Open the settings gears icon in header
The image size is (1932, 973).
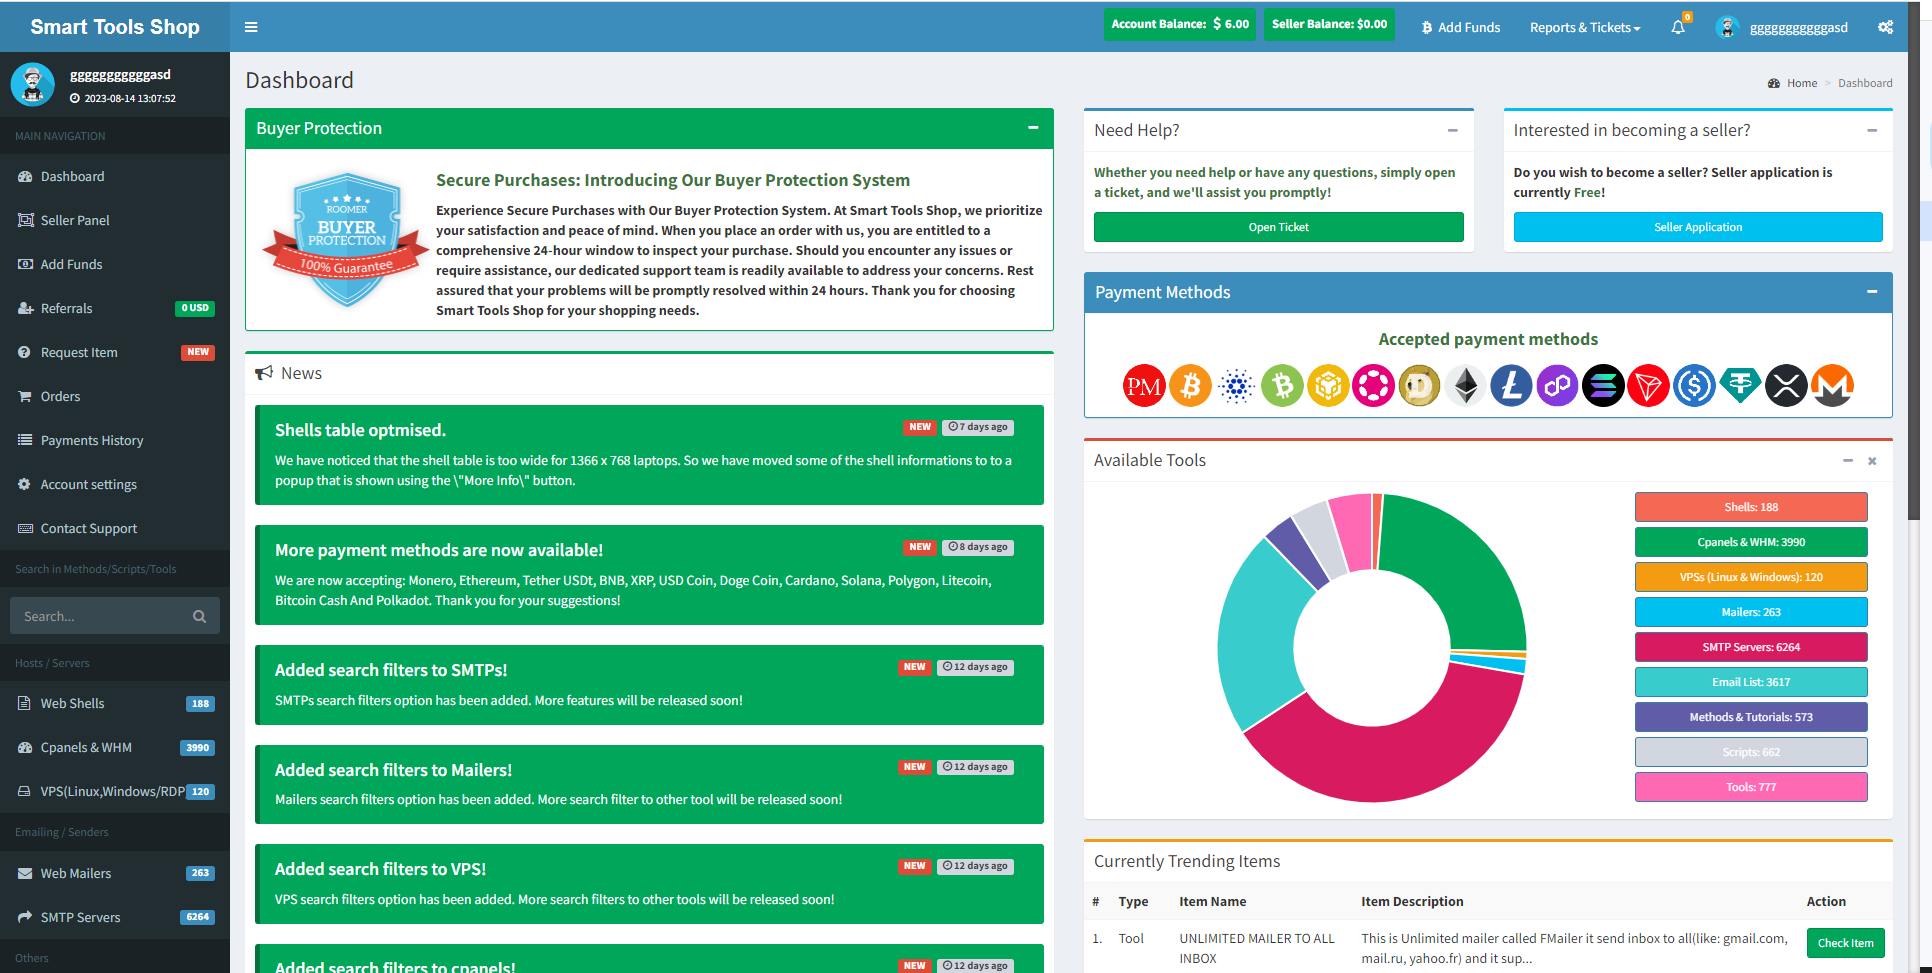1885,27
